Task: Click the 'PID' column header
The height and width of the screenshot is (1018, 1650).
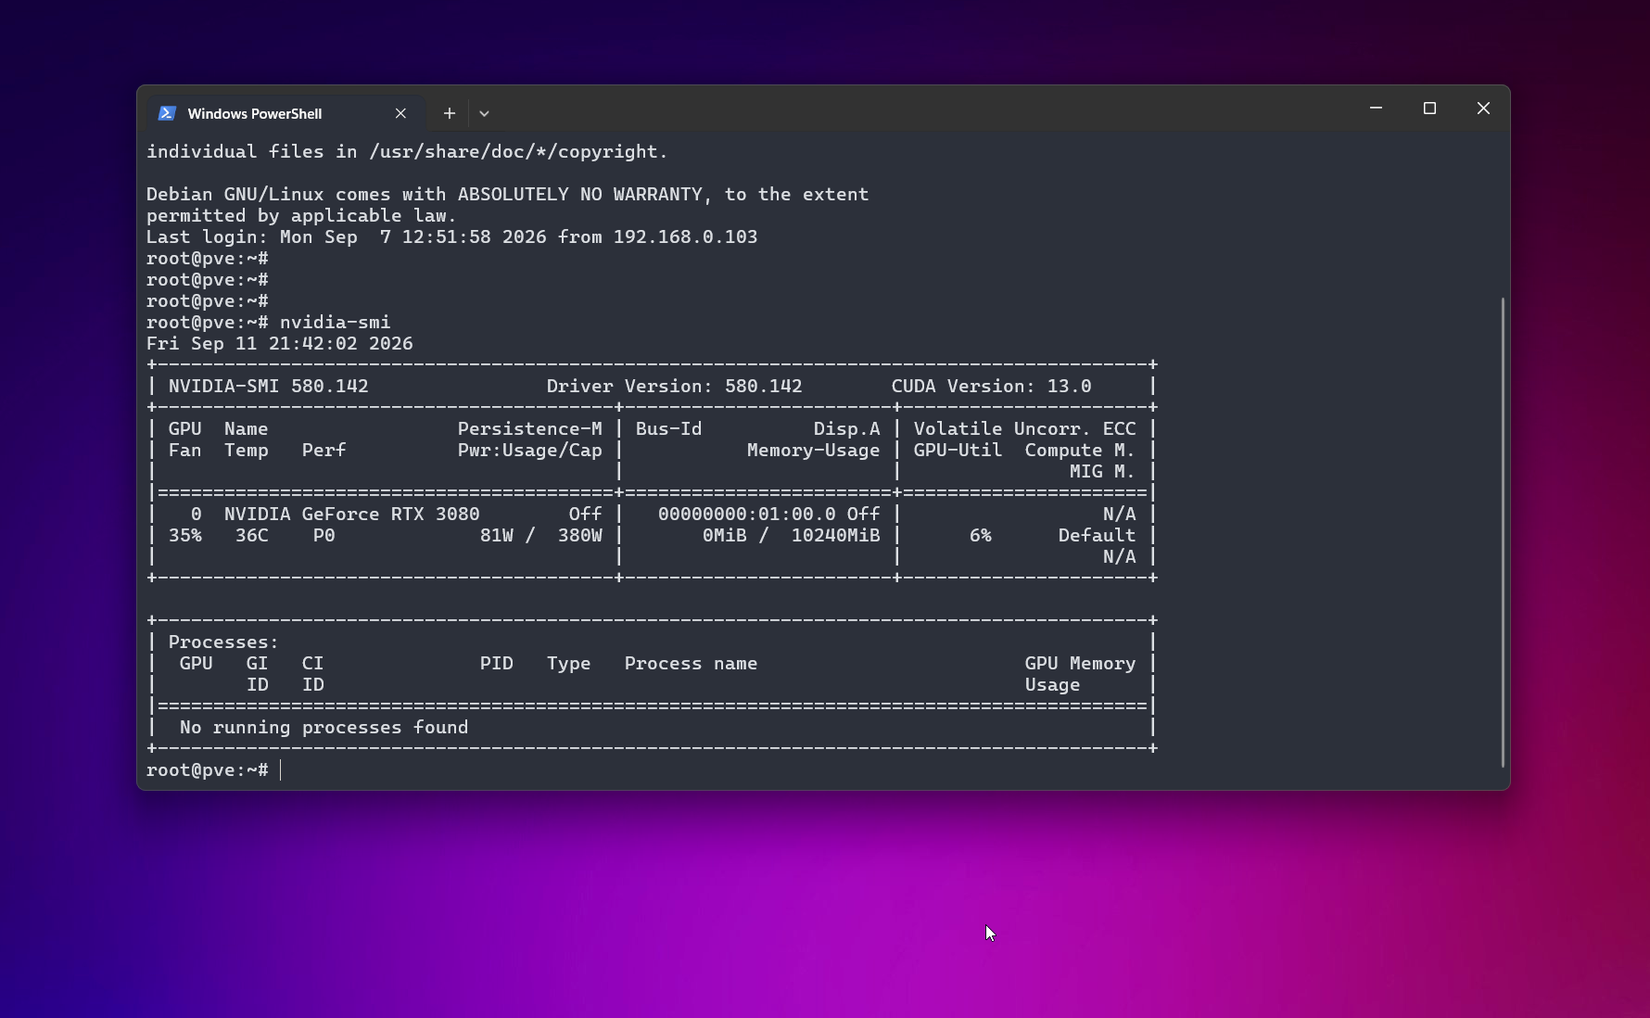Action: [496, 663]
